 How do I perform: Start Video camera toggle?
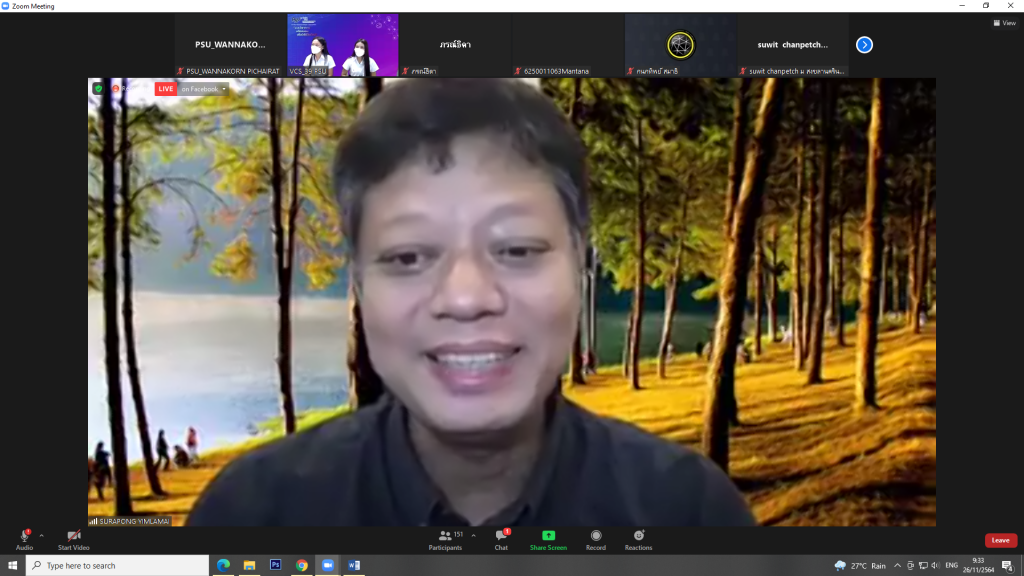tap(73, 537)
